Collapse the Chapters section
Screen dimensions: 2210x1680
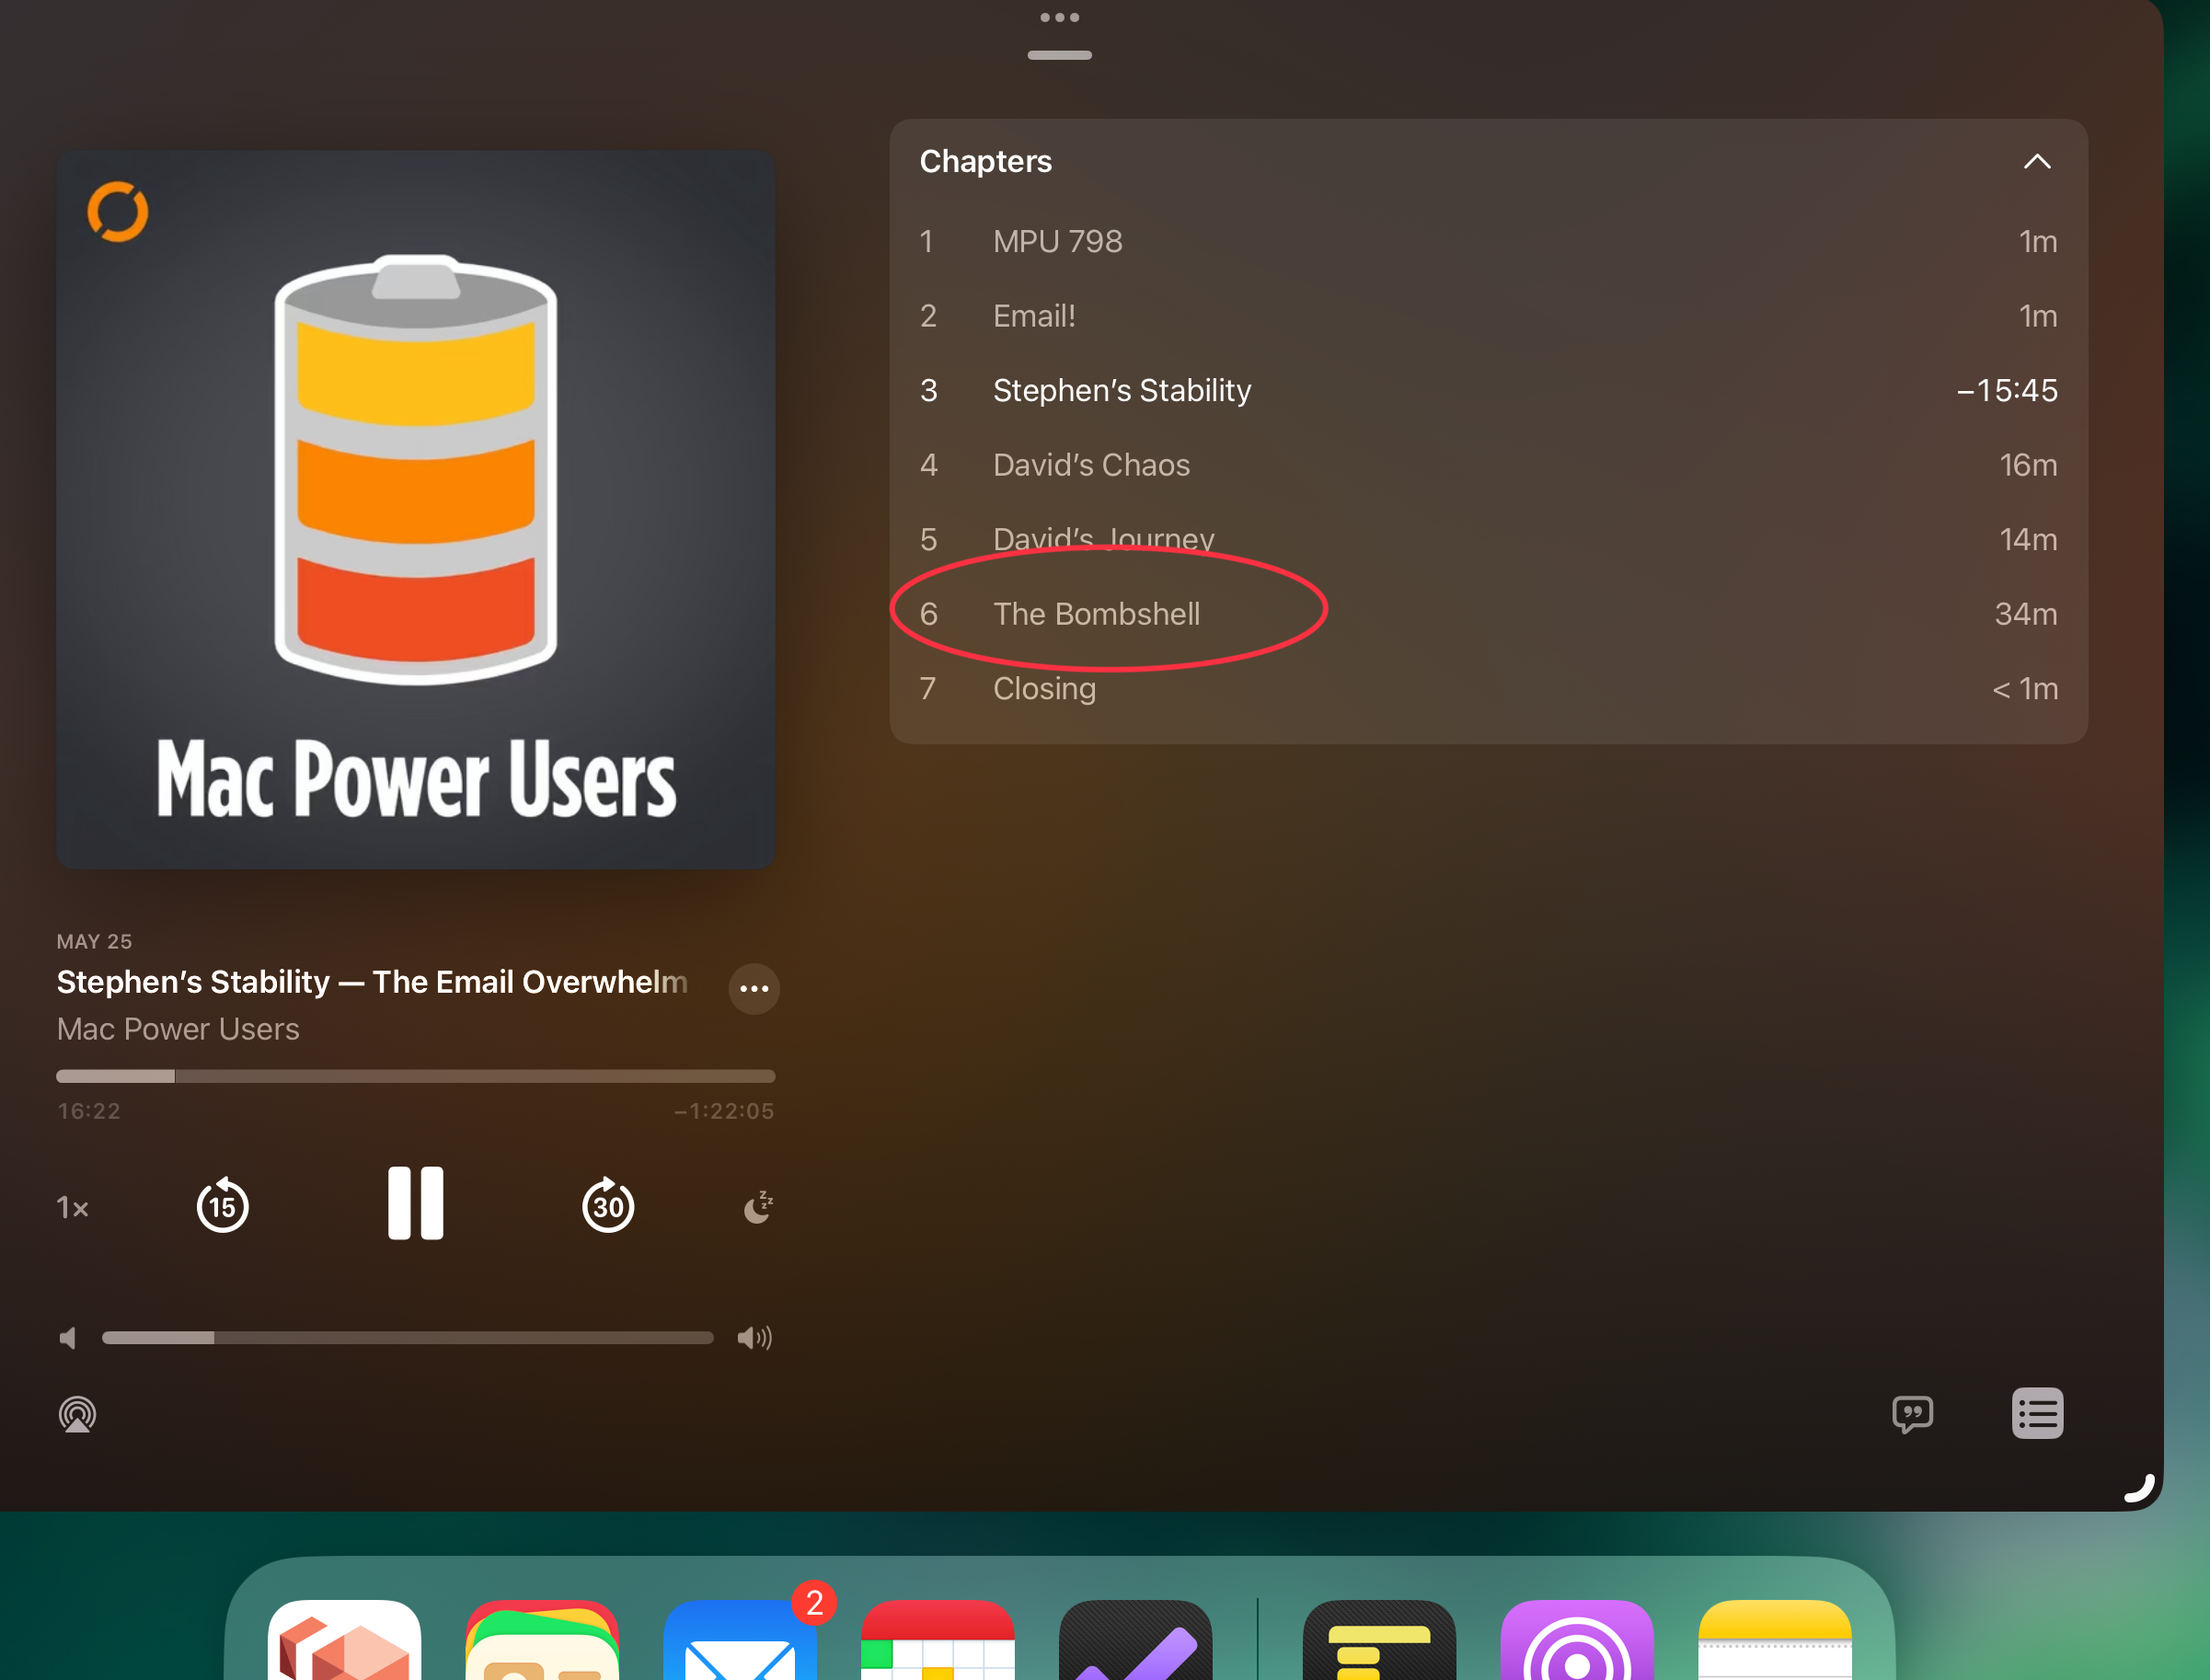click(2037, 161)
